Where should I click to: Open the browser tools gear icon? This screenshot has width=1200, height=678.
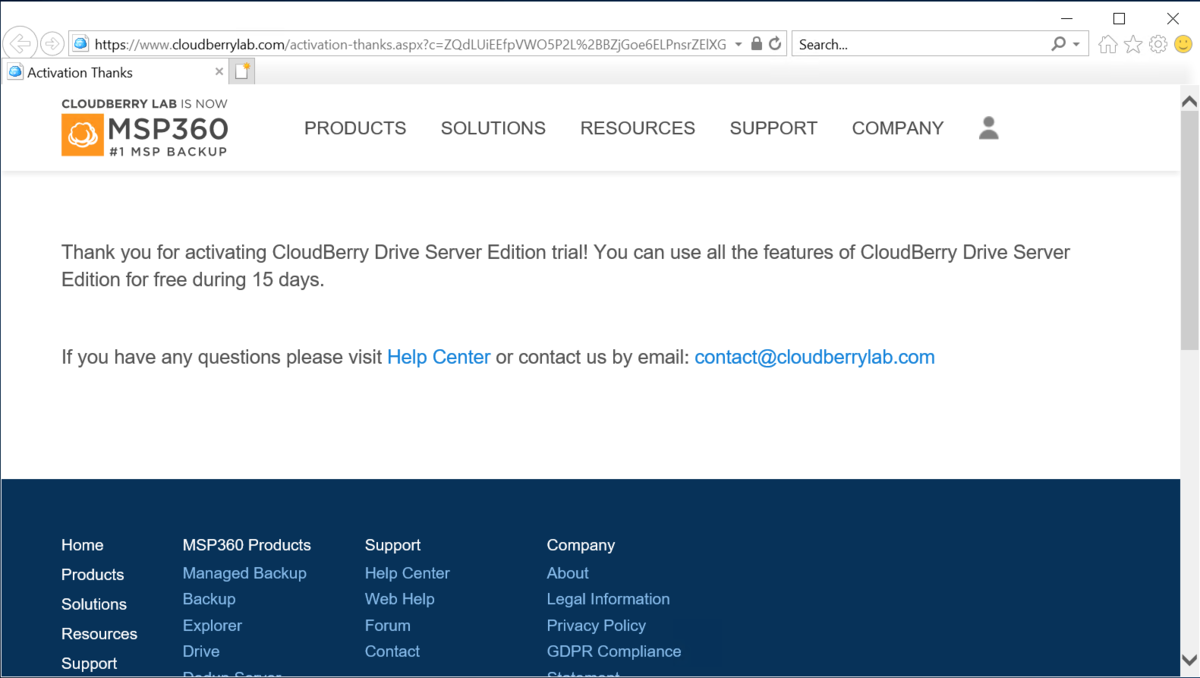1158,44
